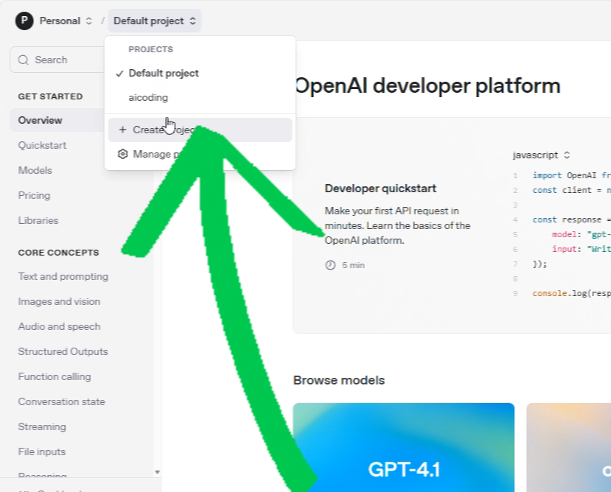
Task: Select the aicoding project
Action: coord(200,97)
